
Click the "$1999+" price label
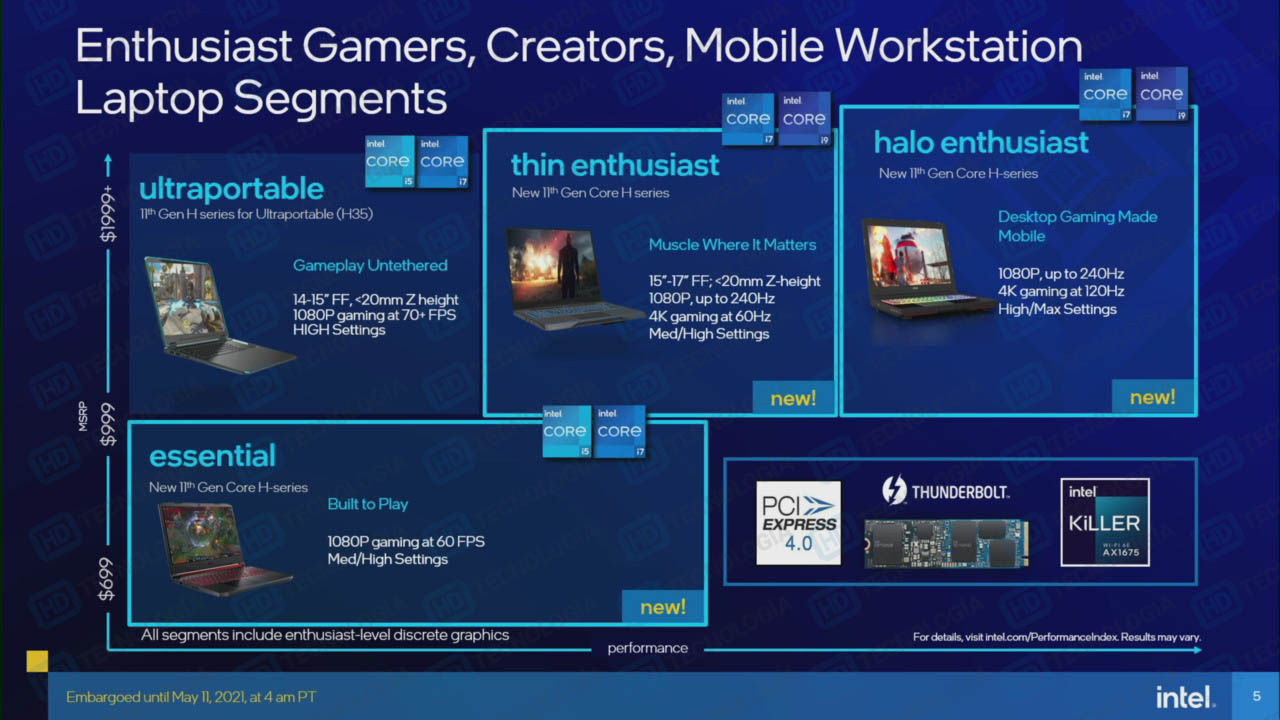click(108, 212)
